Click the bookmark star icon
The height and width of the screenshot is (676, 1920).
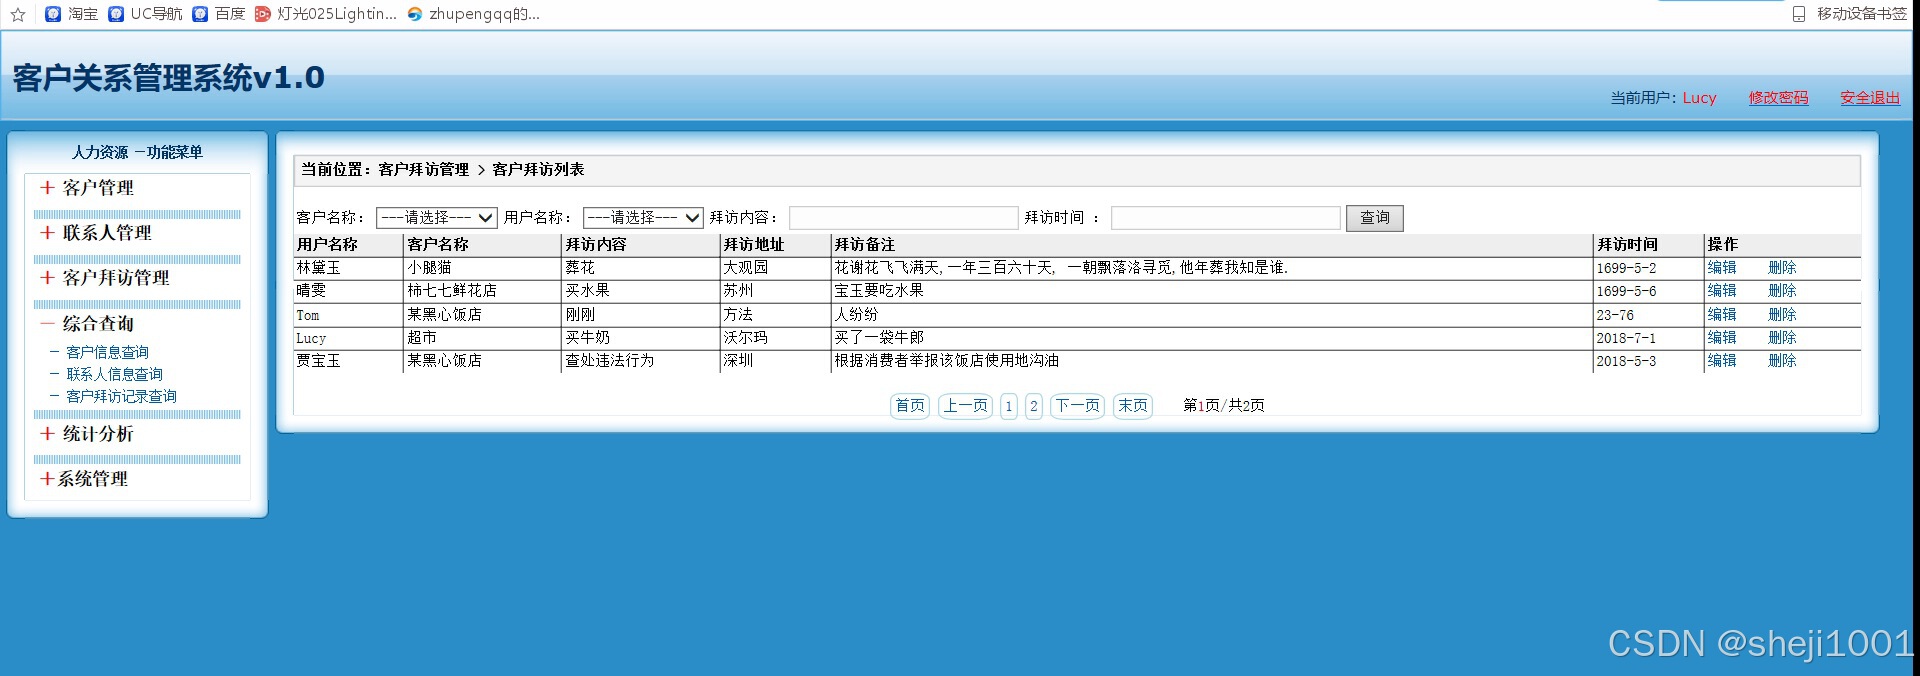click(x=18, y=14)
